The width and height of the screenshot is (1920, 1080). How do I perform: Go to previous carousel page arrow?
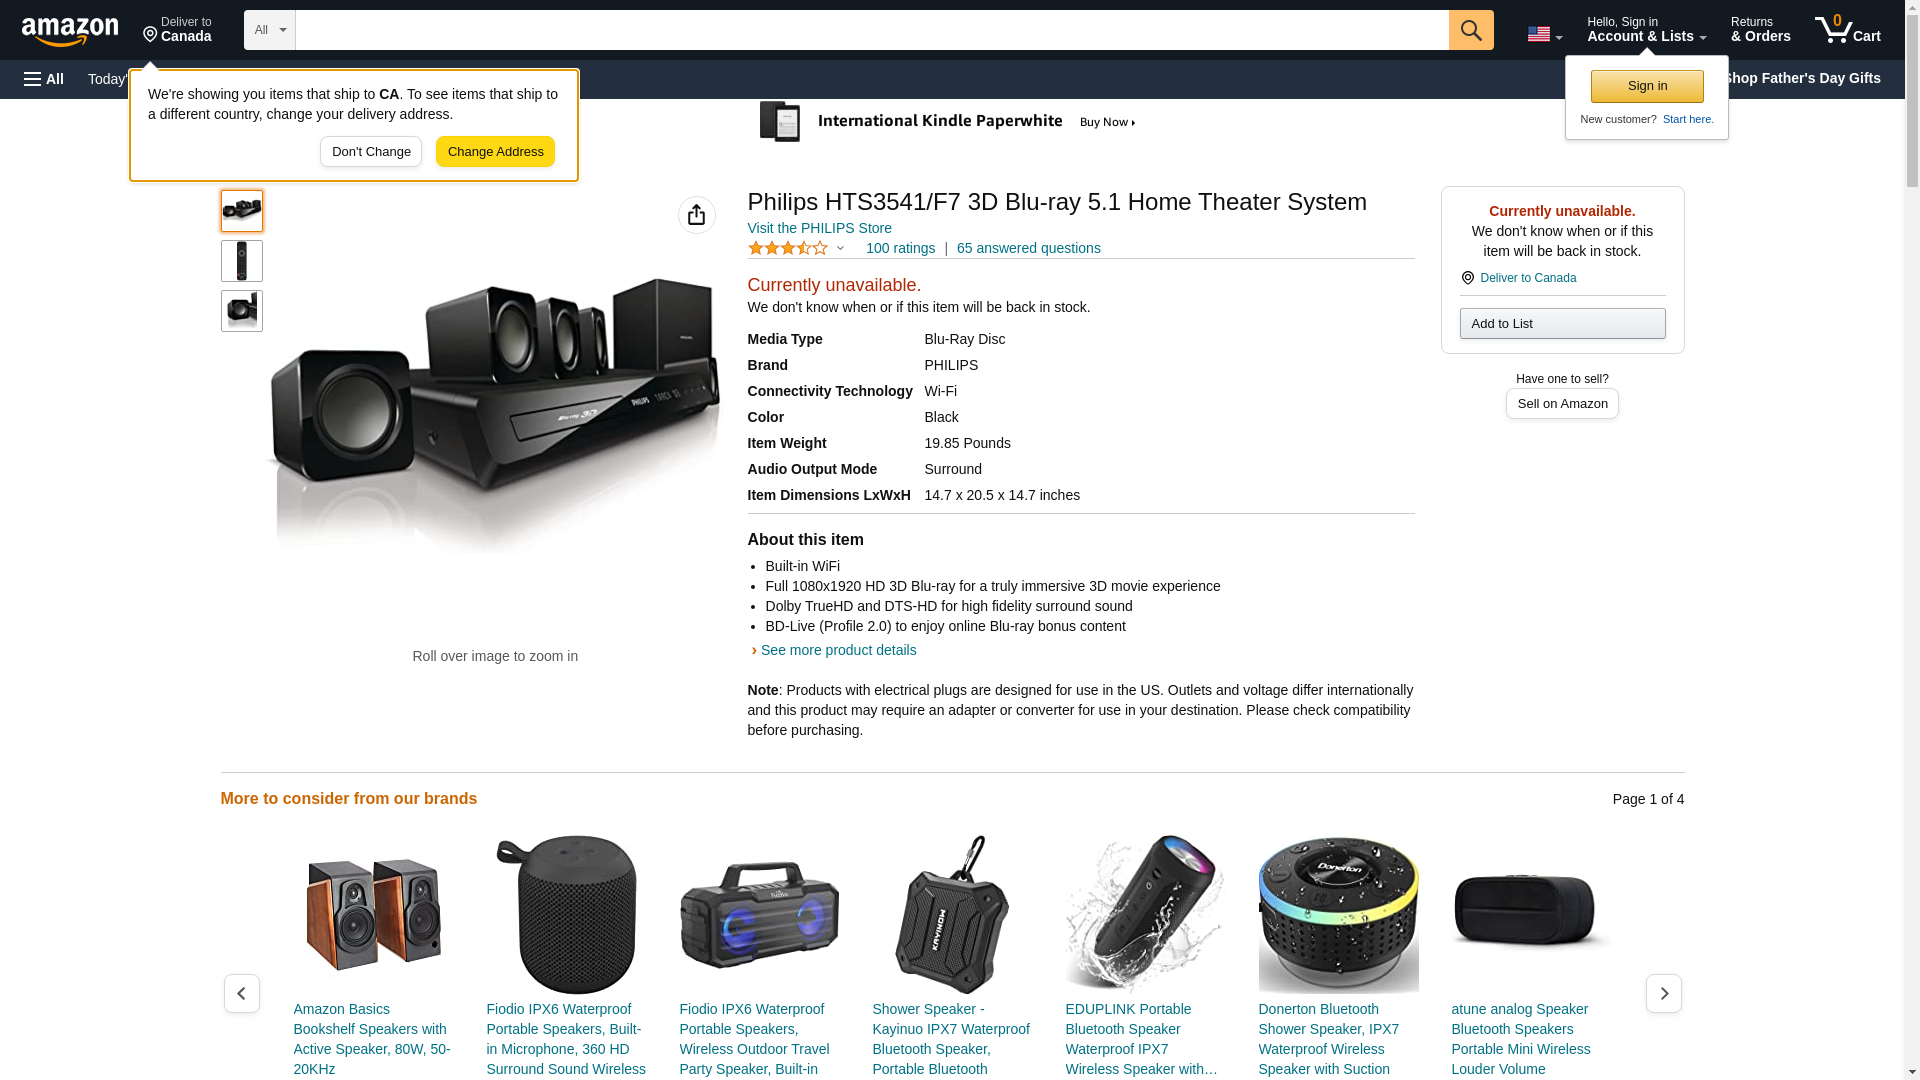(x=241, y=993)
